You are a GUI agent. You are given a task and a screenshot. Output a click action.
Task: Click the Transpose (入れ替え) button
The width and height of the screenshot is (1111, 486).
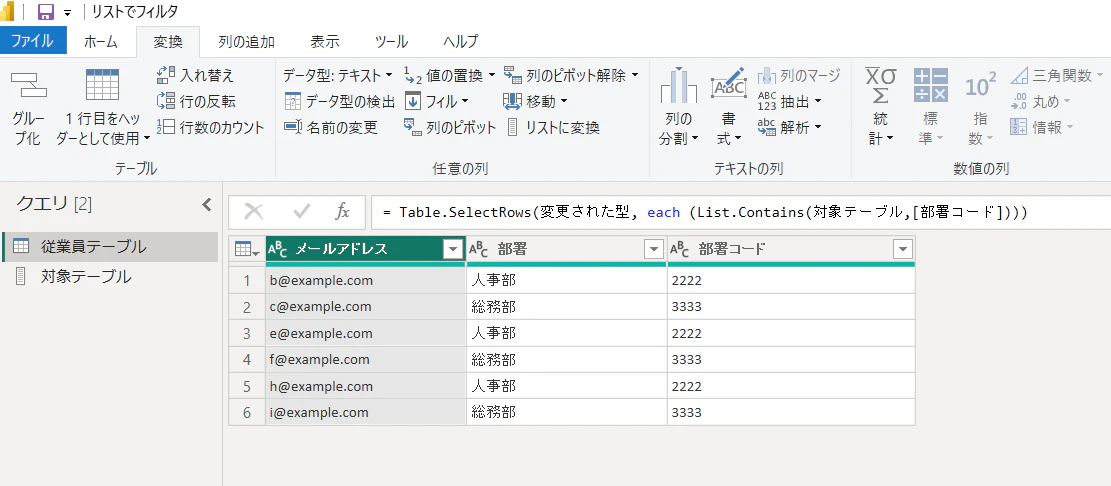(x=196, y=75)
